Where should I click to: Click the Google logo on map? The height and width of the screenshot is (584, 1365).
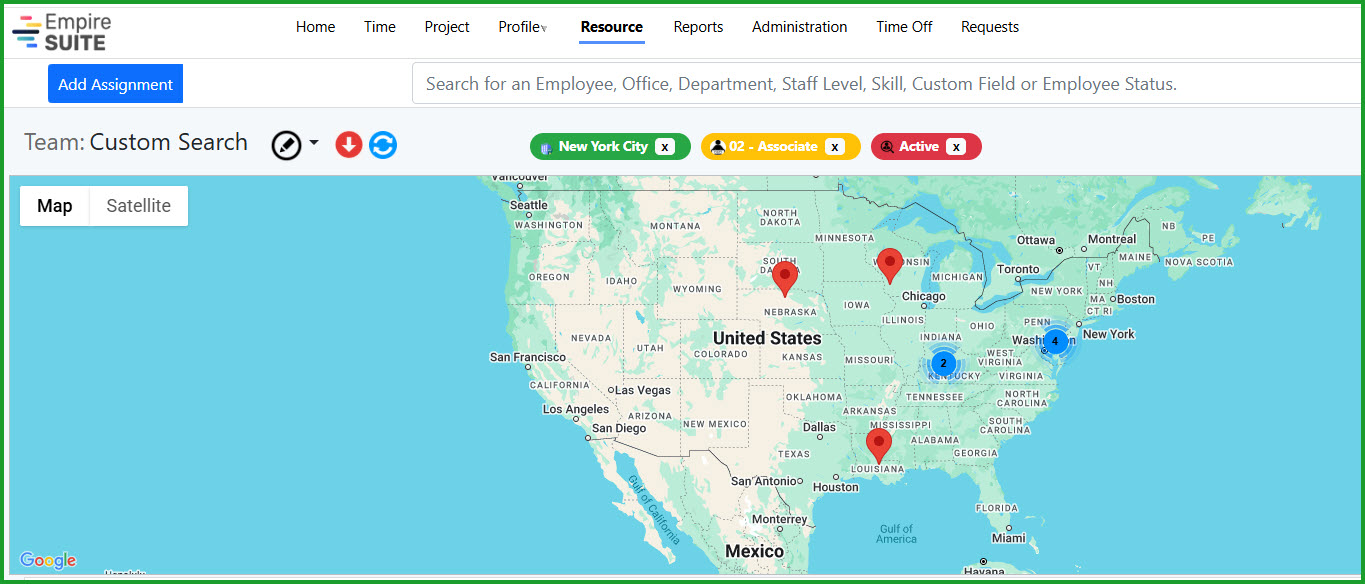48,561
